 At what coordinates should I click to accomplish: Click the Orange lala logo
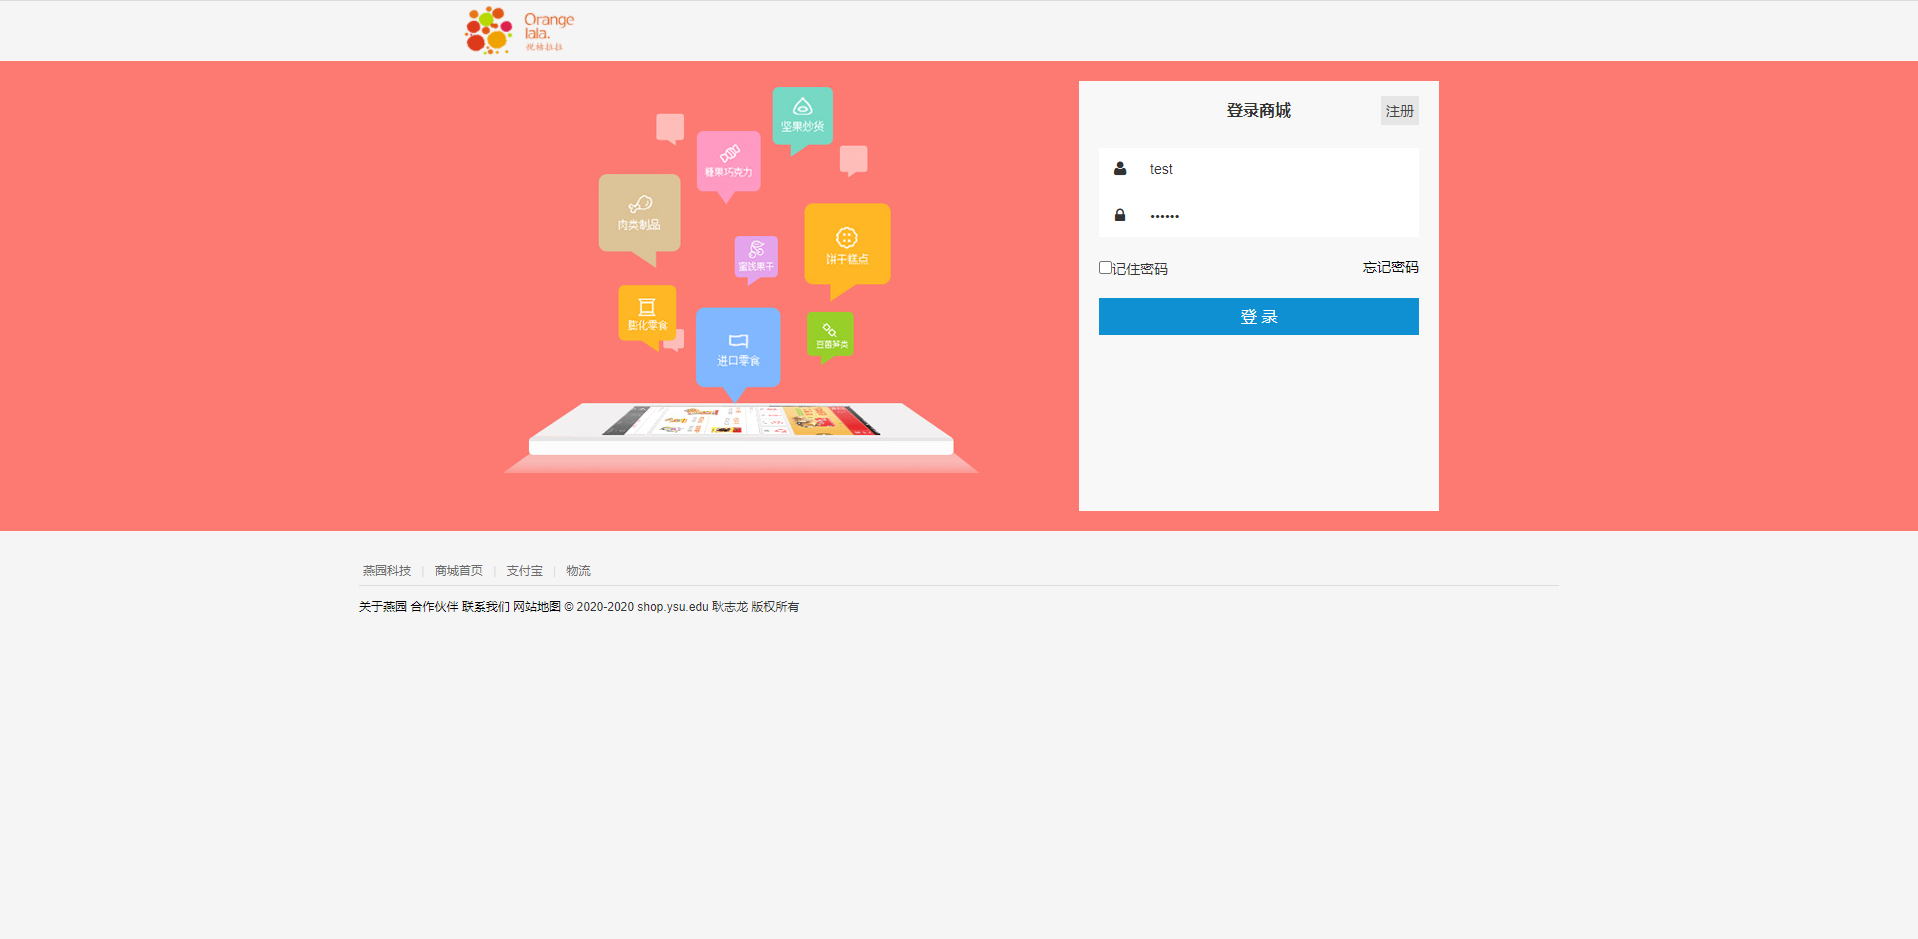click(520, 30)
